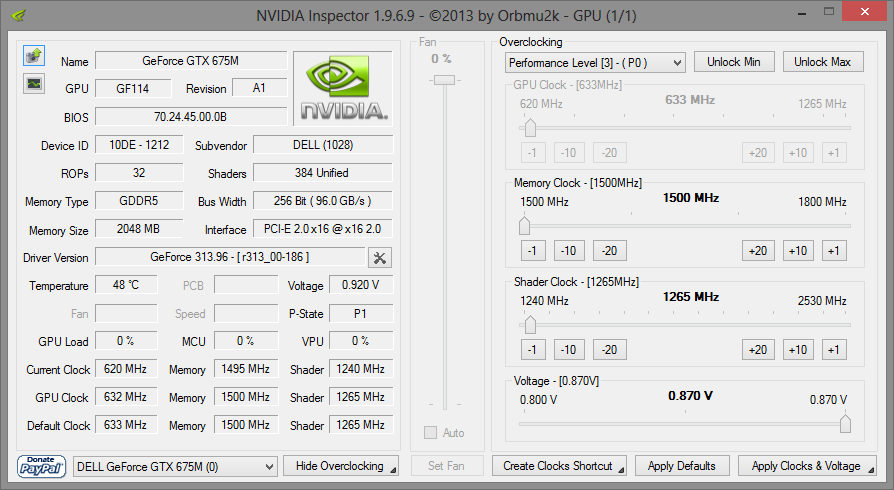The image size is (894, 490).
Task: Click the Interface value PCI-E 2.0 x16
Action: coord(323,229)
